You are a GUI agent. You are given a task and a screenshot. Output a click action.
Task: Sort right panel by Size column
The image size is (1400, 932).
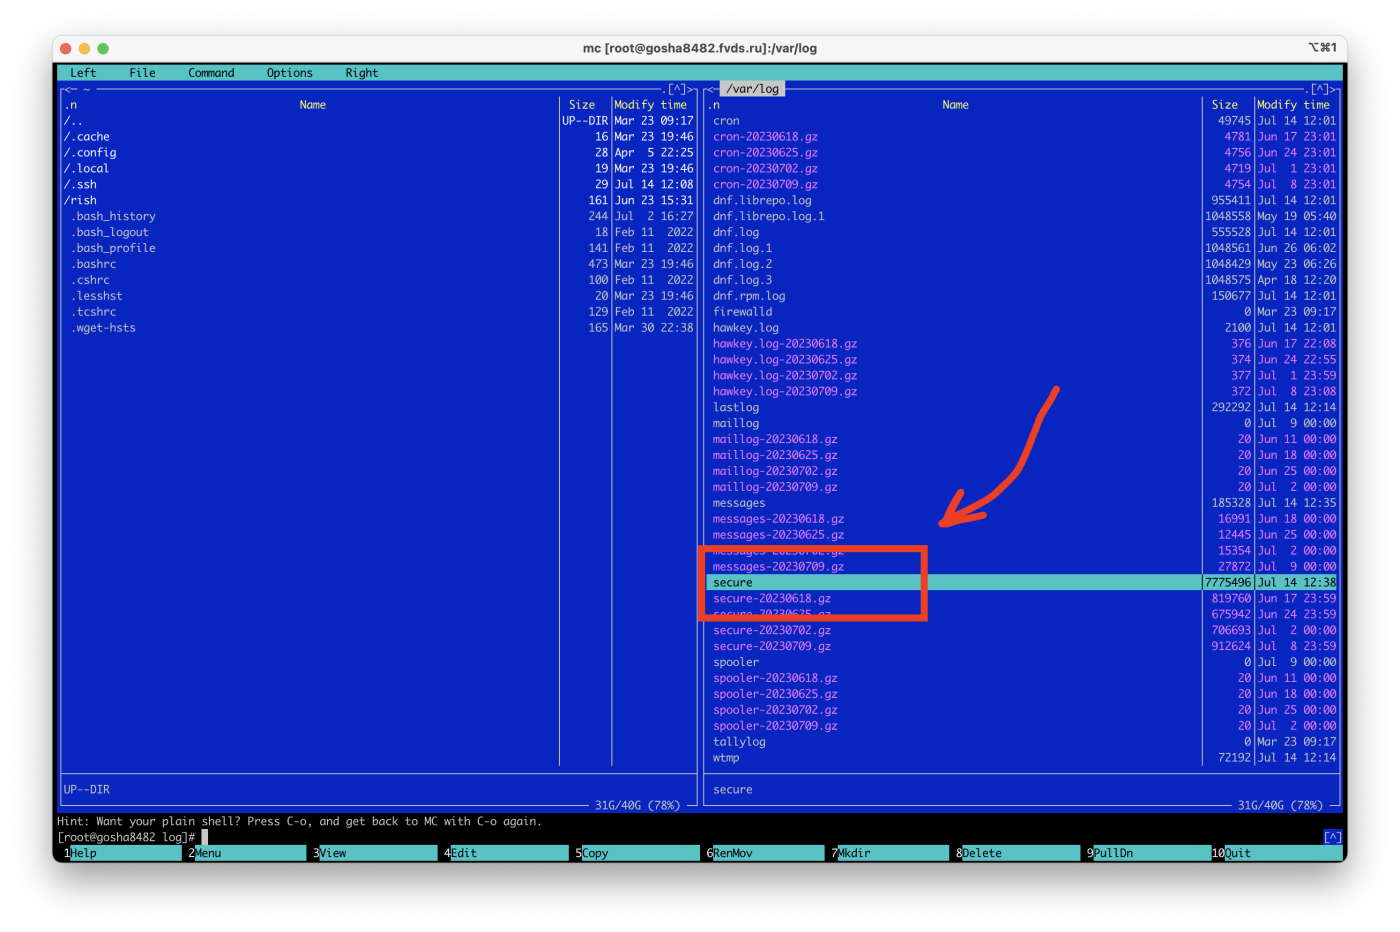[1224, 105]
